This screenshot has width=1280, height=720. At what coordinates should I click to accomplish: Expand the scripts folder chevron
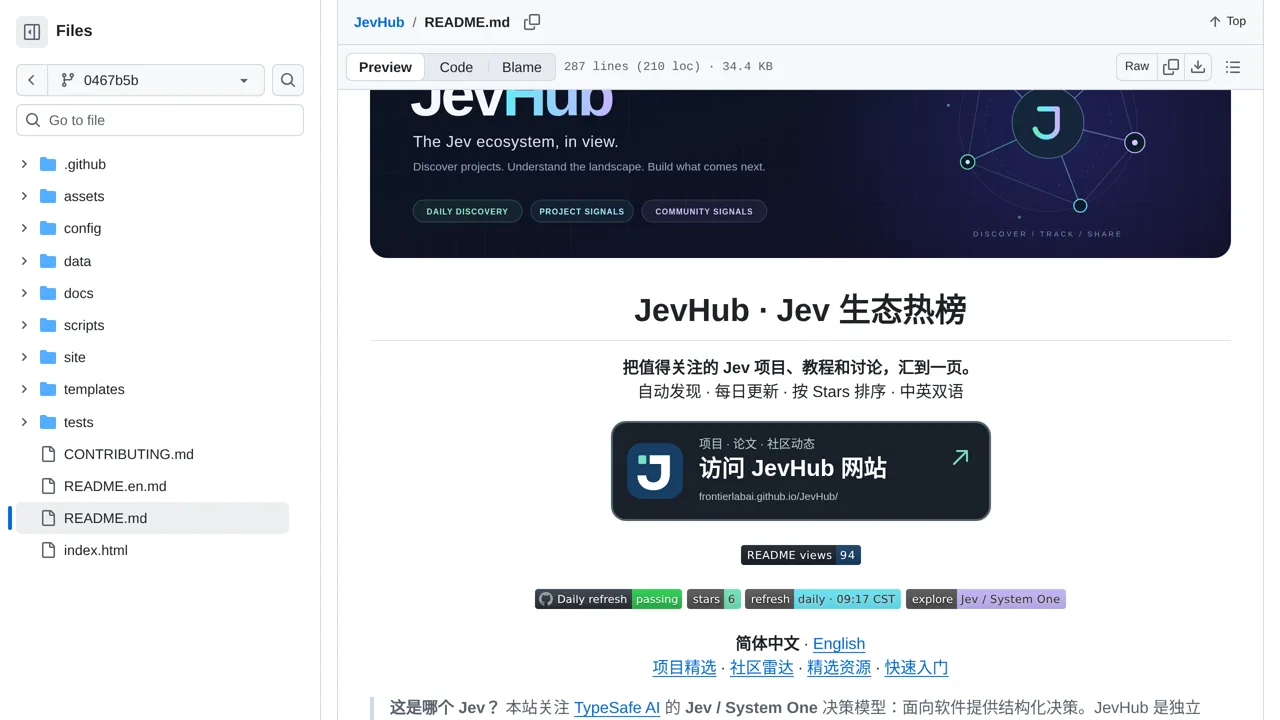click(24, 325)
